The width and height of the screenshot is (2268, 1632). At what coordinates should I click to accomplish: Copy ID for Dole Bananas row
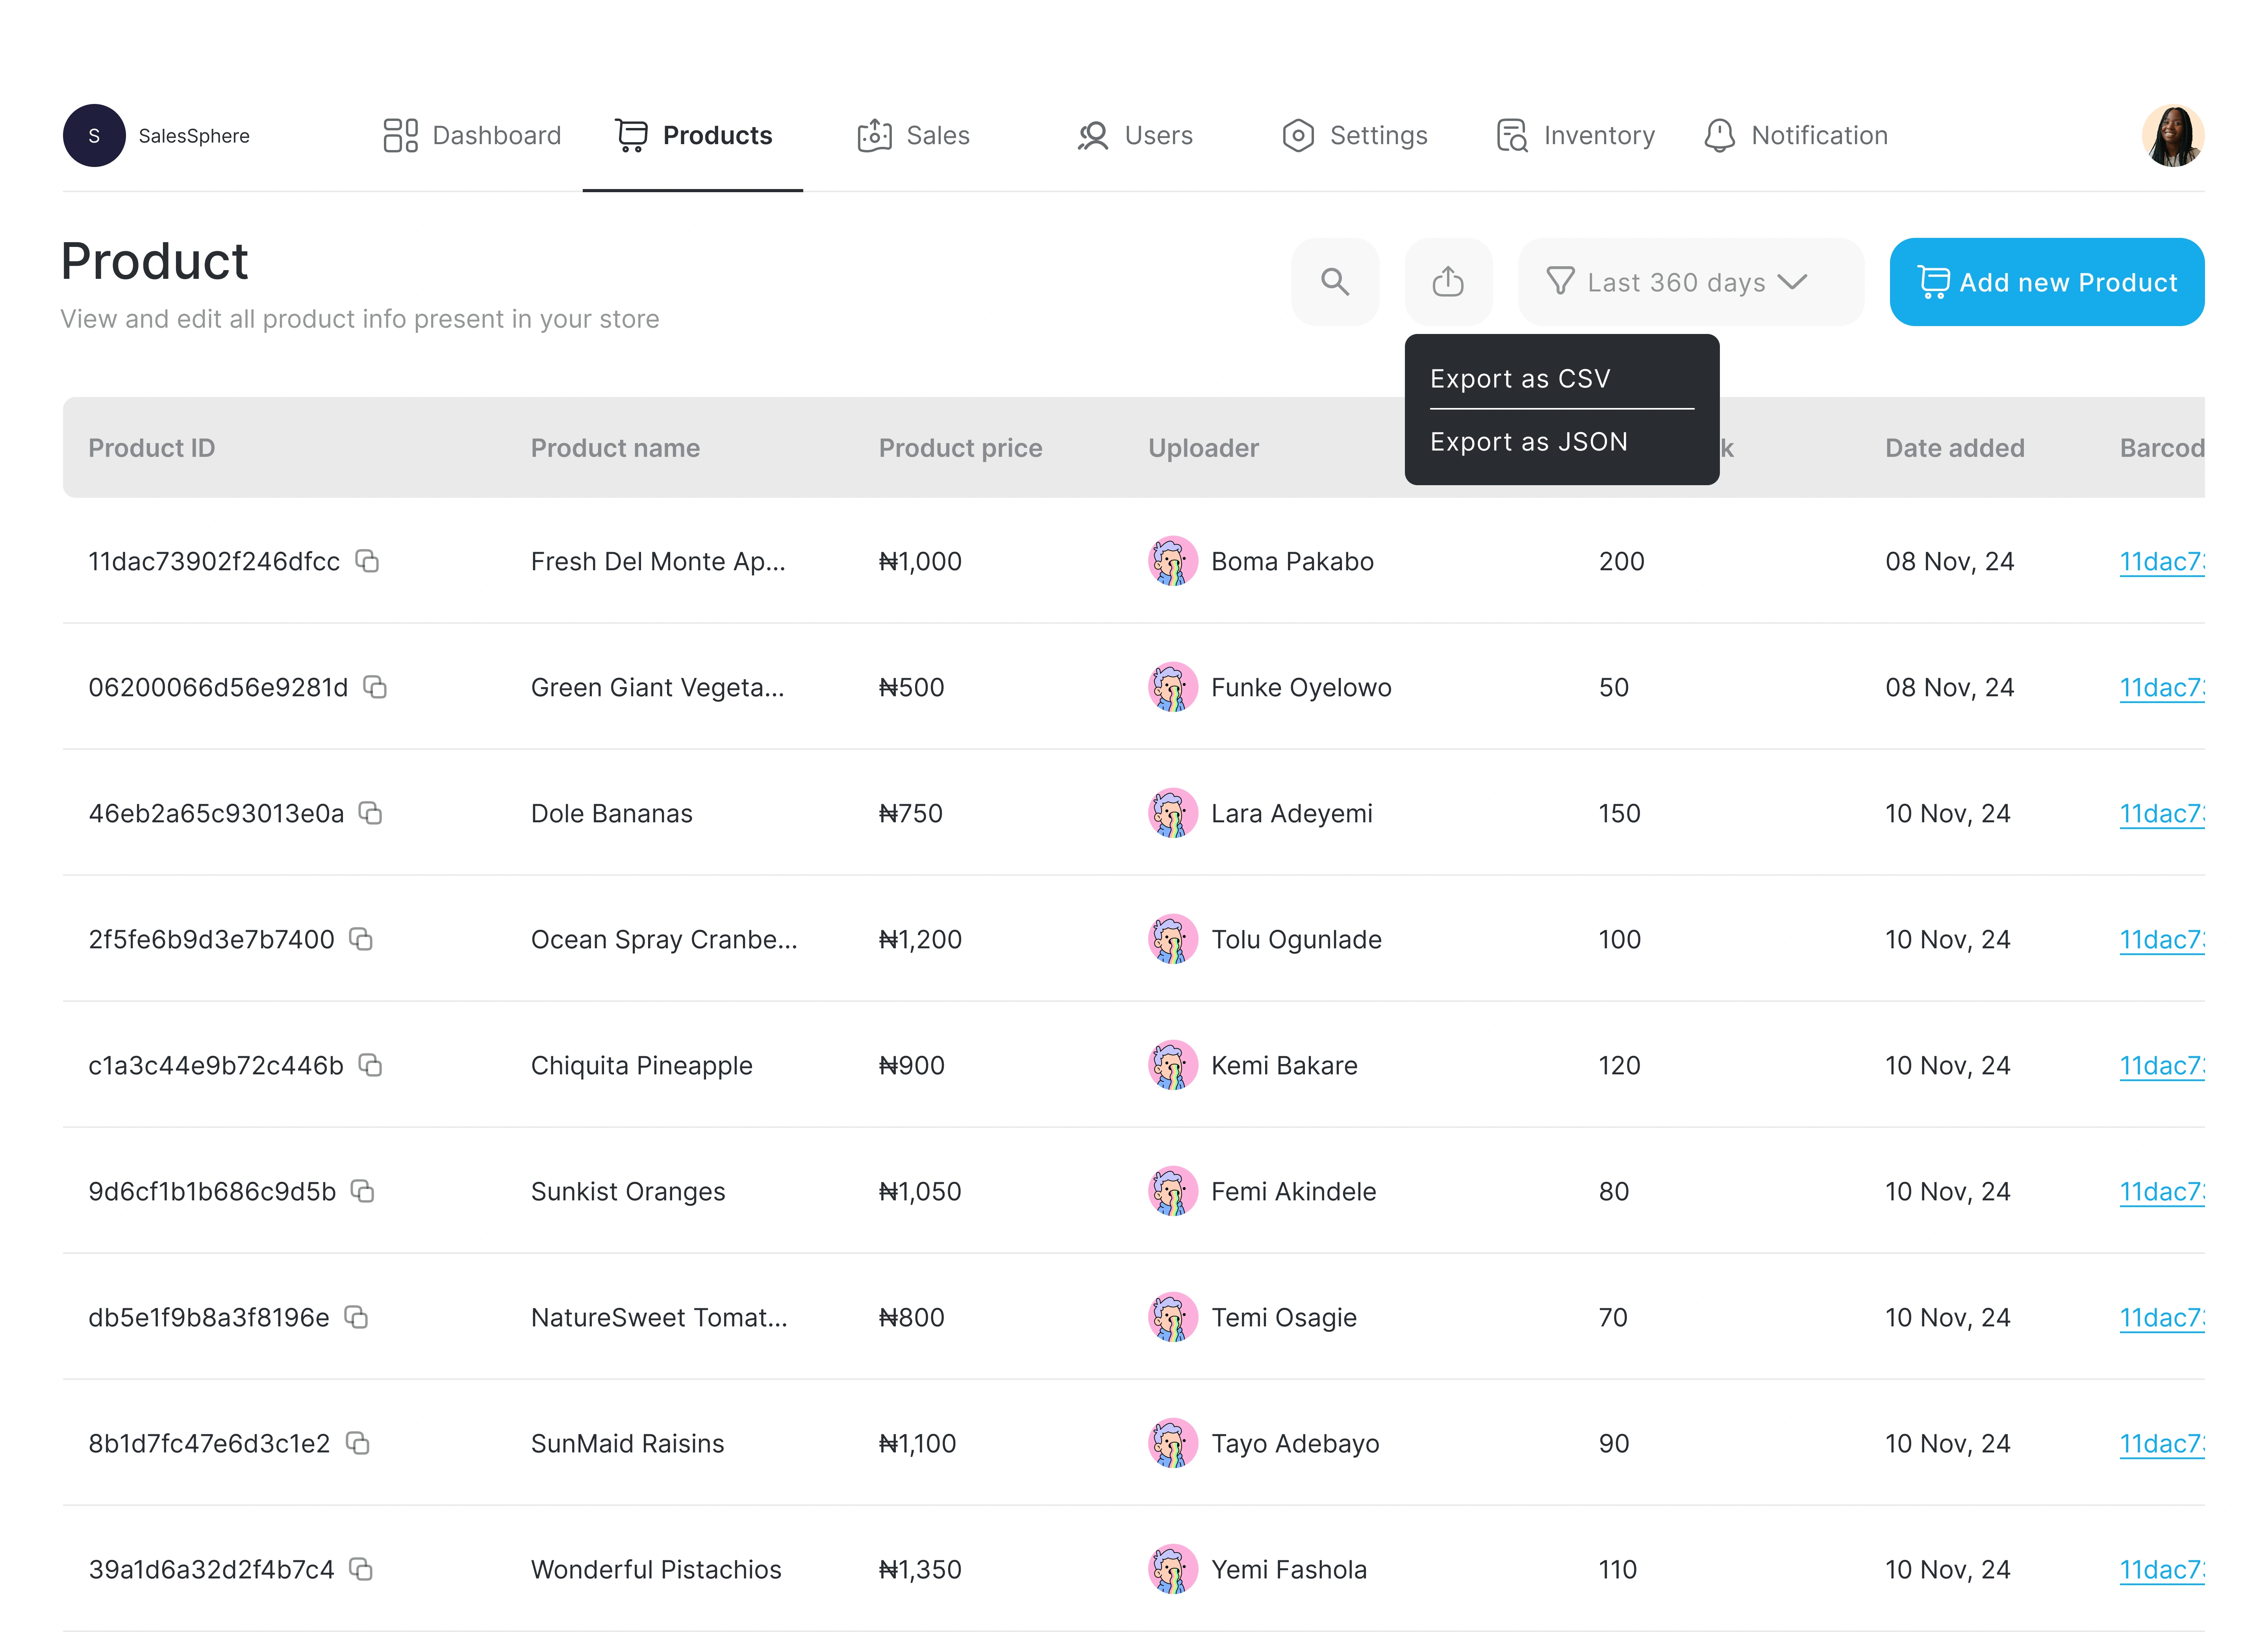click(371, 813)
